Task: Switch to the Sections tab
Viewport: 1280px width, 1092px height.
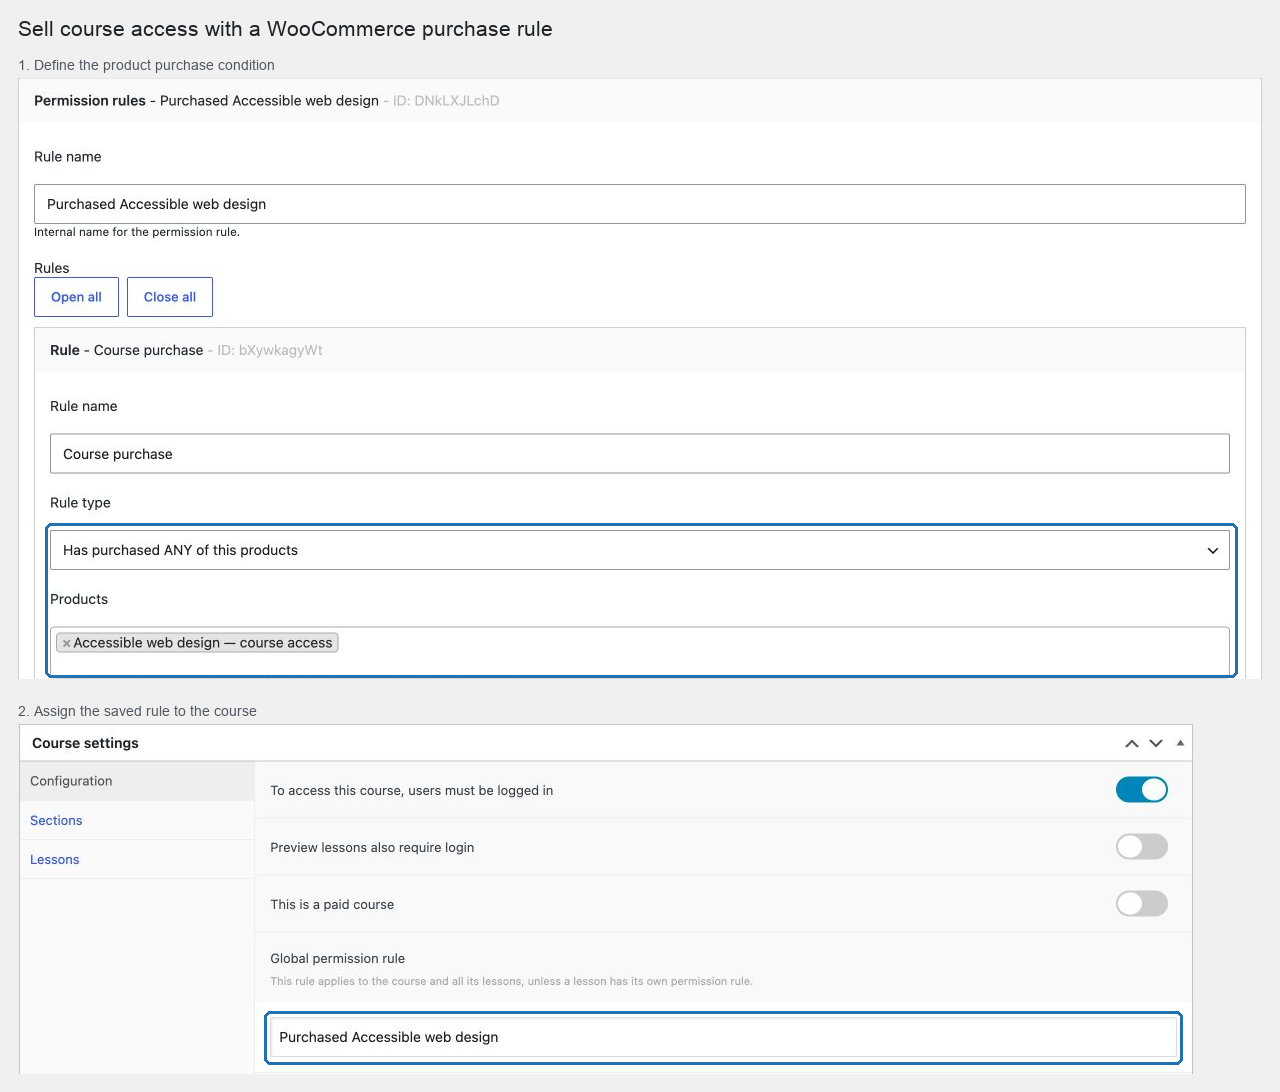Action: 137,820
